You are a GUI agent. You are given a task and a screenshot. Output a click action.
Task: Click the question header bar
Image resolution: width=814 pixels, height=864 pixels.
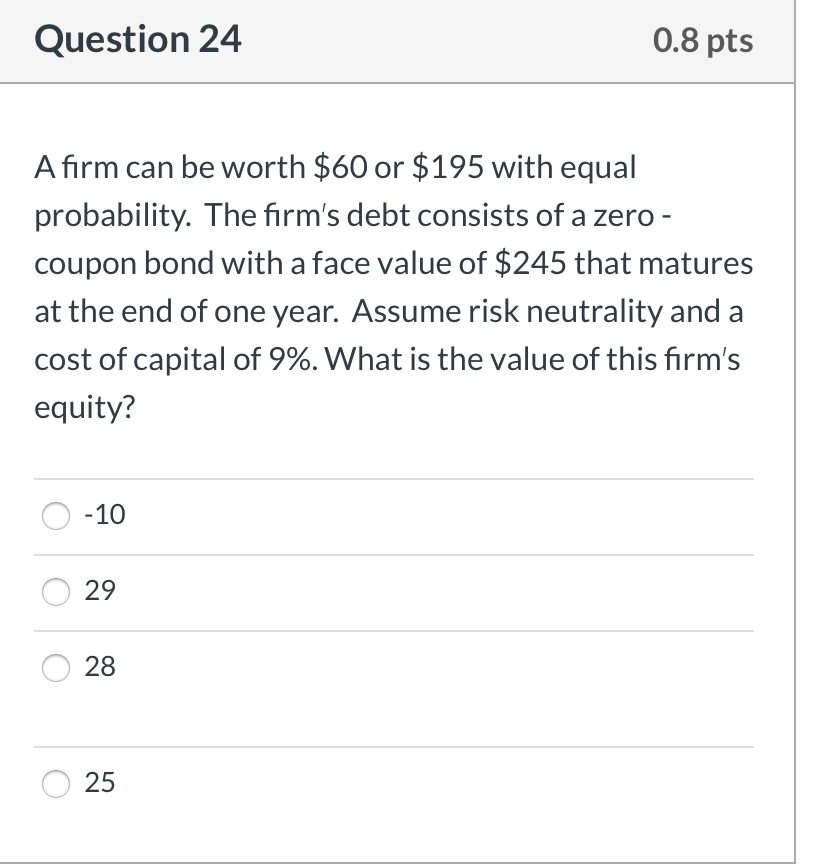pos(400,40)
